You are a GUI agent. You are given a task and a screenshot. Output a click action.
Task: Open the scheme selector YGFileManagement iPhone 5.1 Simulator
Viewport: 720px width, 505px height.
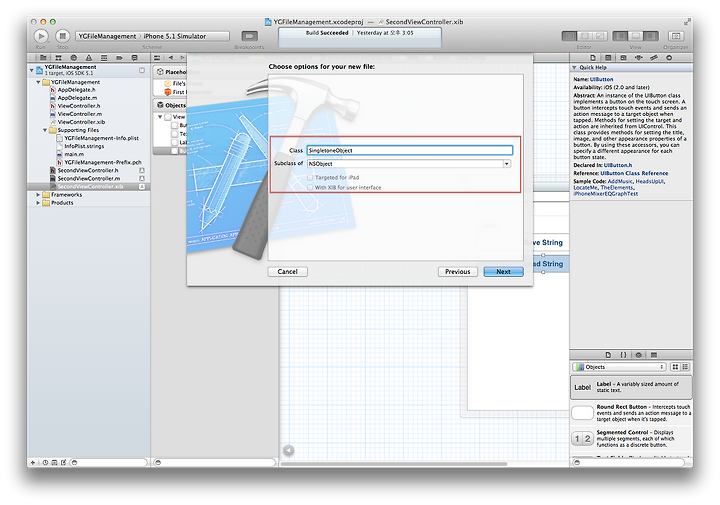pyautogui.click(x=152, y=36)
